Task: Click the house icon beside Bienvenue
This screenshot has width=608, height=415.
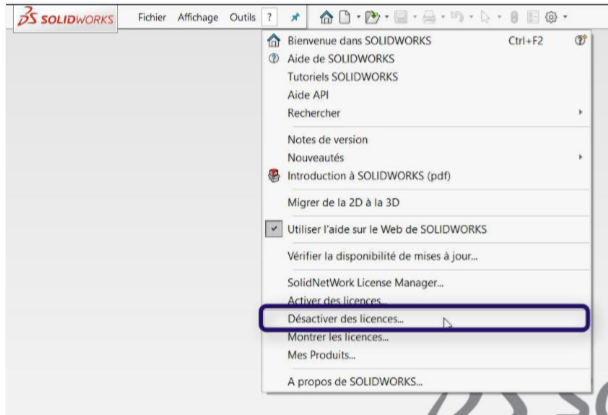Action: (274, 40)
